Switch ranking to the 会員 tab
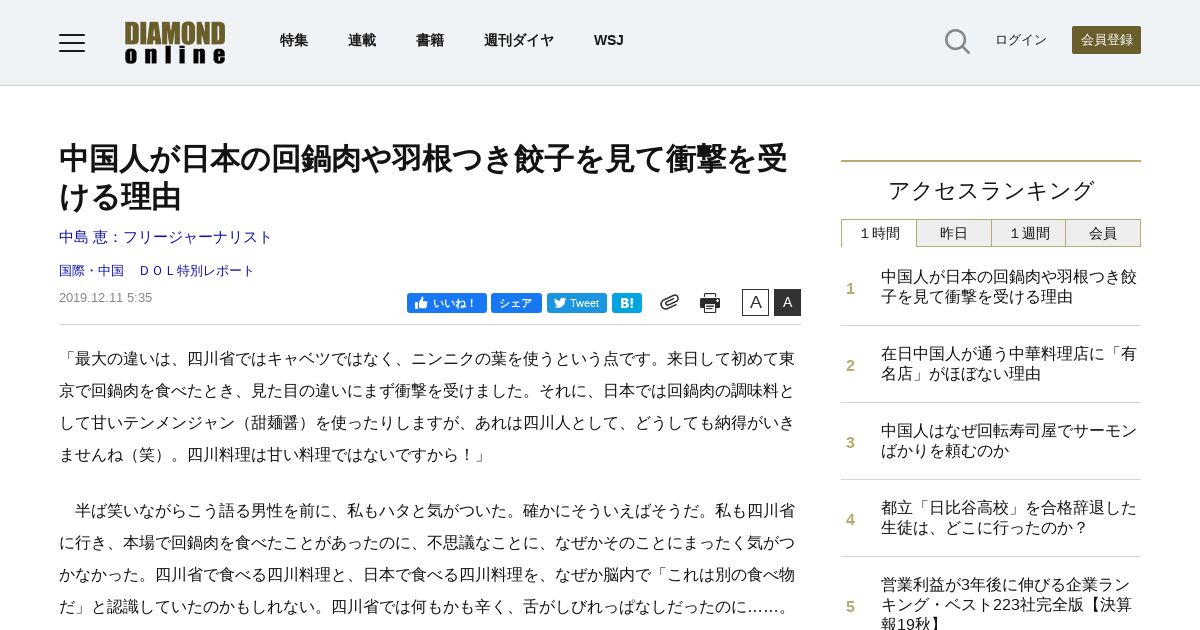 tap(1103, 233)
